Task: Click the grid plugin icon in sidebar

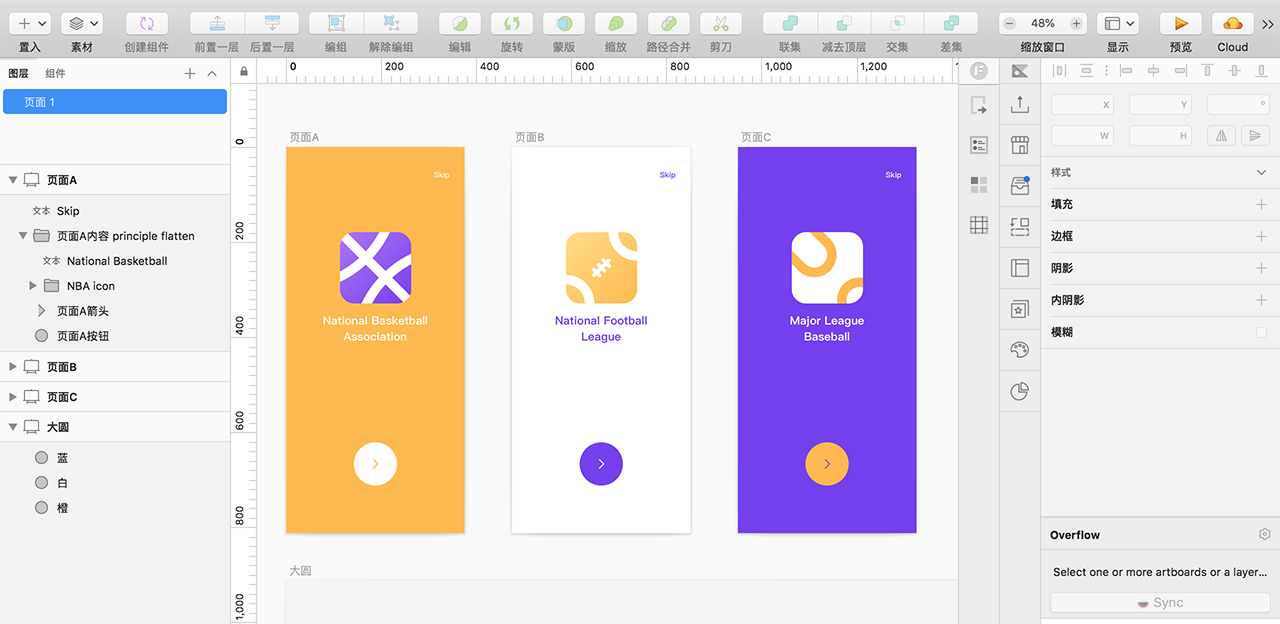Action: click(979, 225)
